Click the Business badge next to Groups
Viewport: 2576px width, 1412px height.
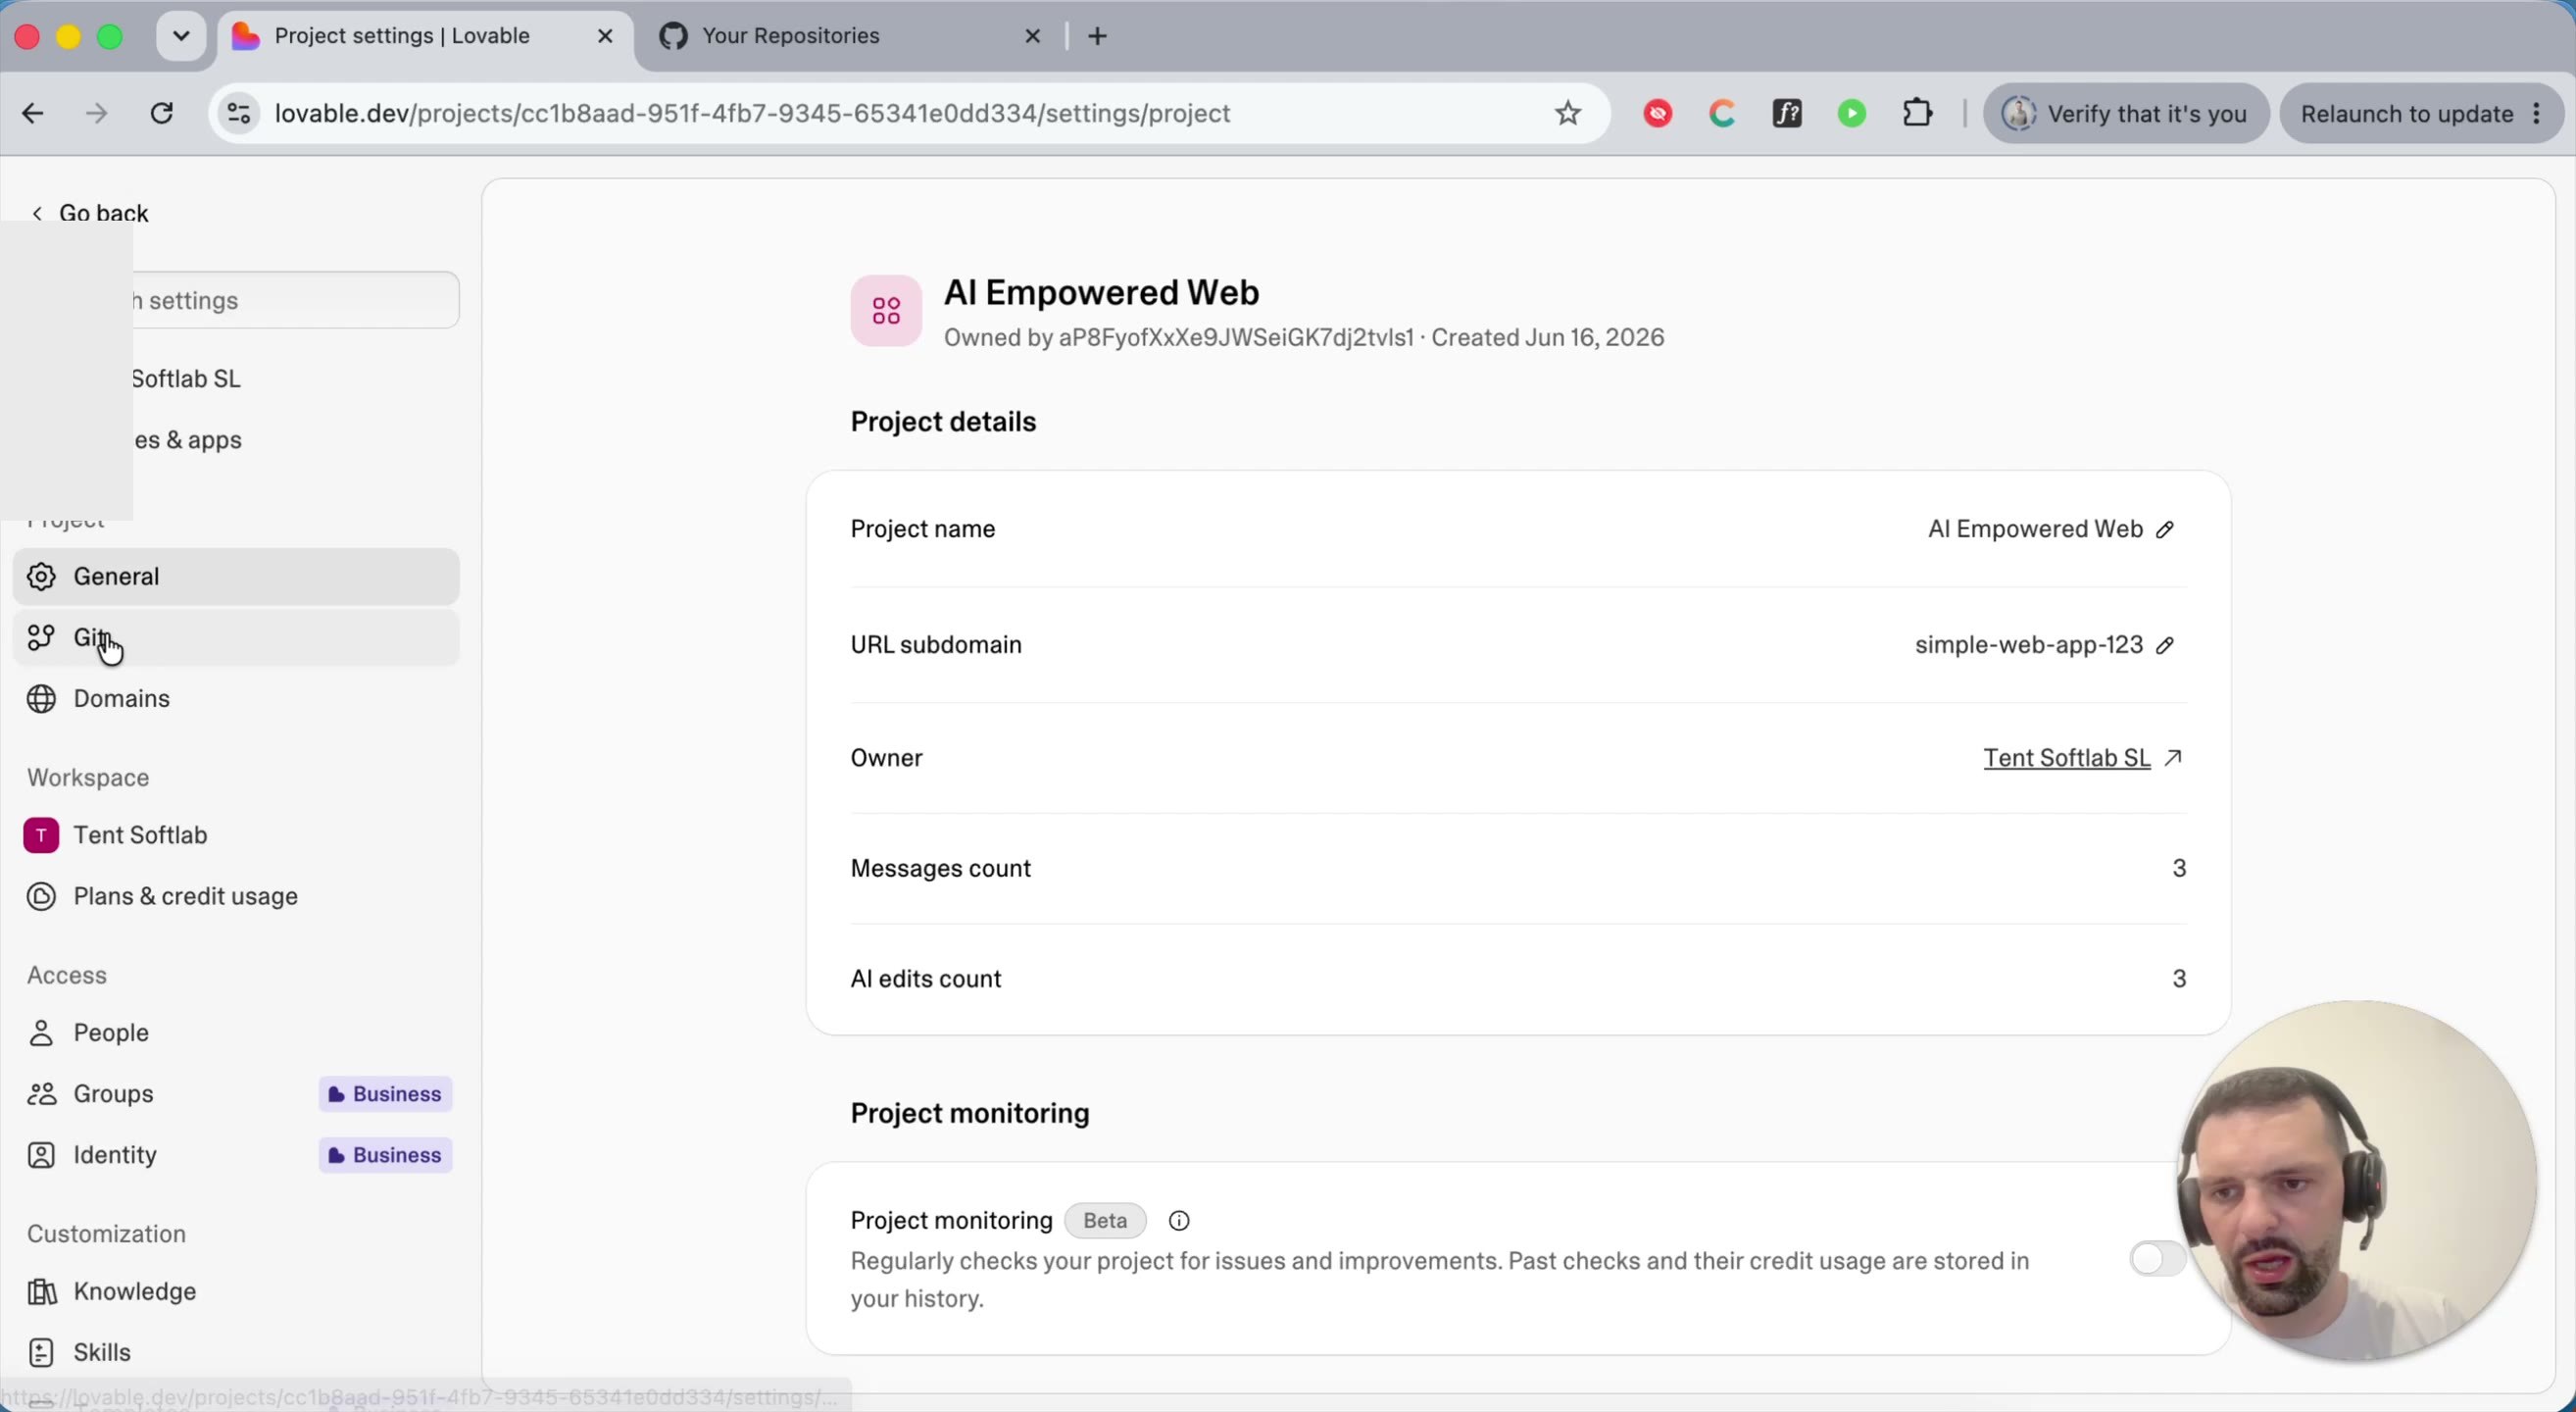point(386,1094)
